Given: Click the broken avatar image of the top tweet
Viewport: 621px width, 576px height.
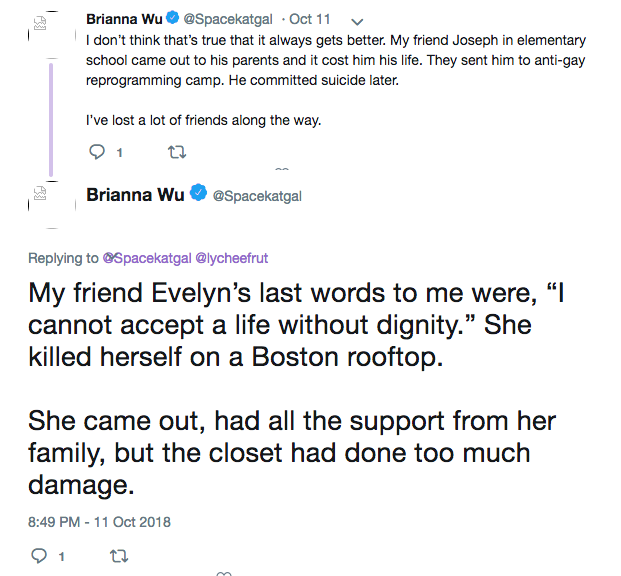Looking at the screenshot, I should click(x=40, y=23).
